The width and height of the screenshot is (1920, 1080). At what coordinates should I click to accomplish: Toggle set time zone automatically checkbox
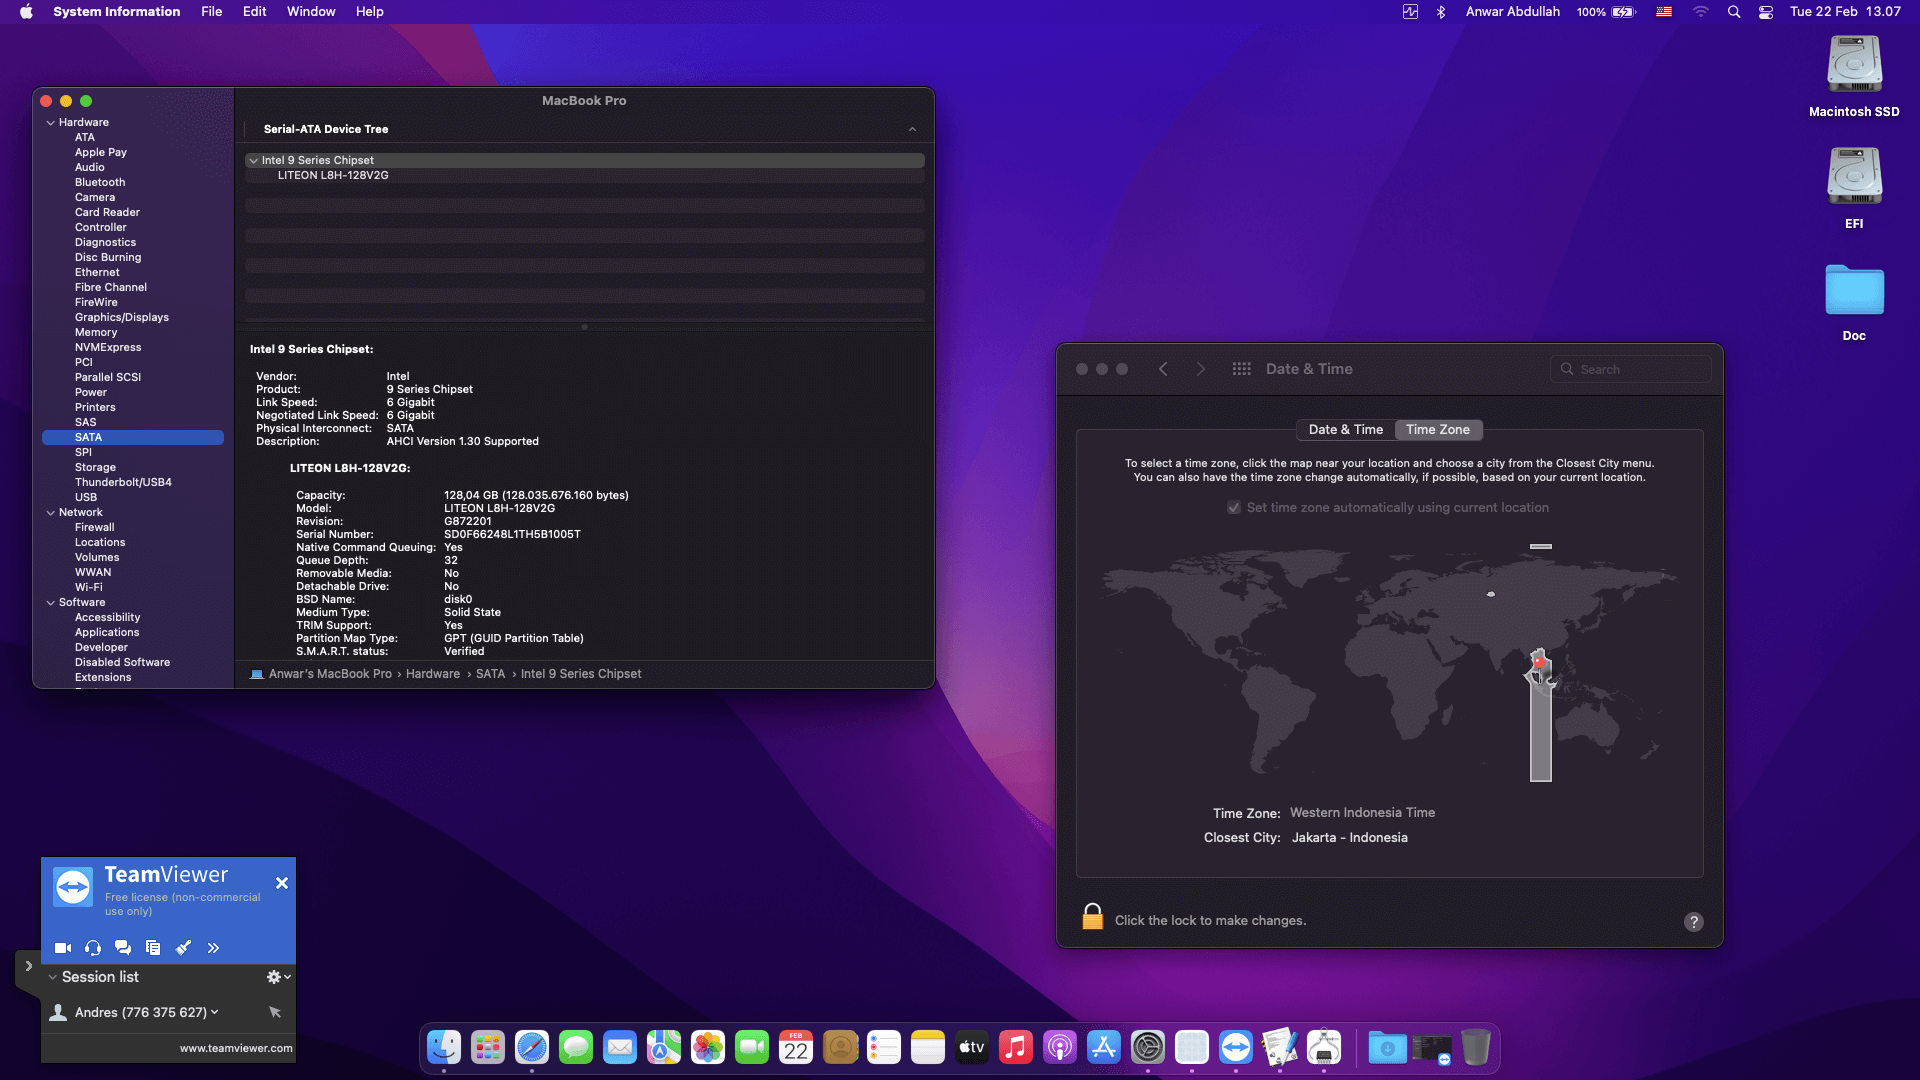[x=1234, y=508]
